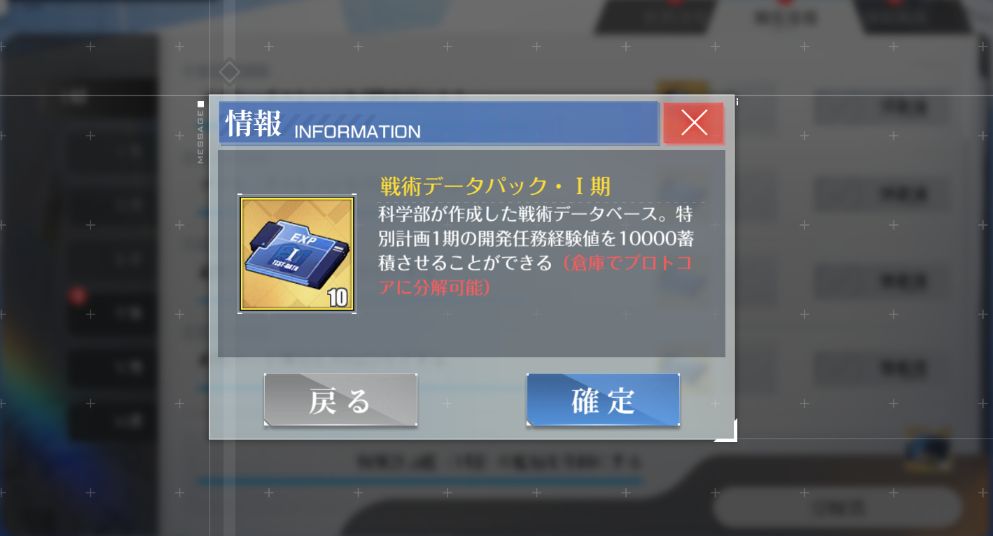Click the red notification dot in left sidebar
This screenshot has height=536, width=993.
(x=77, y=295)
